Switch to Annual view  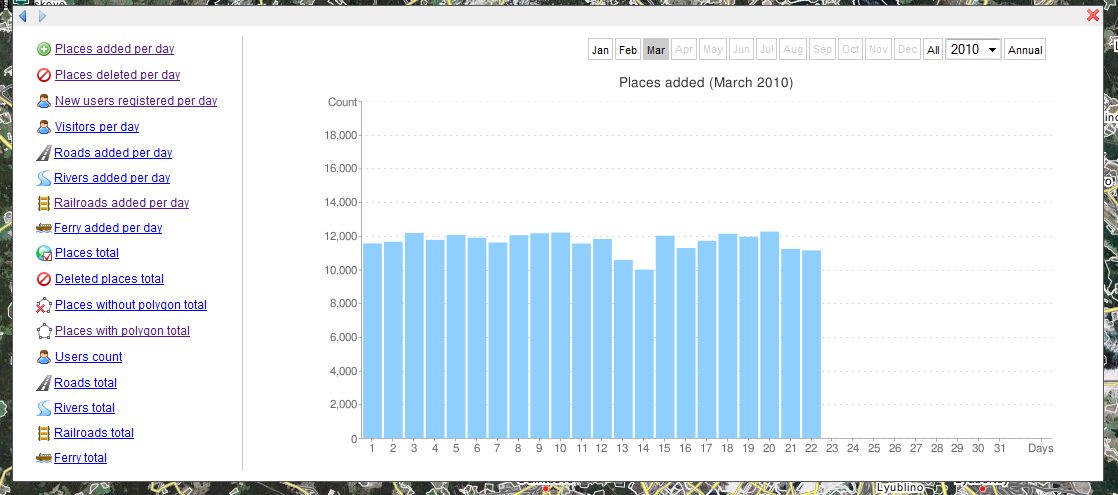(1024, 50)
